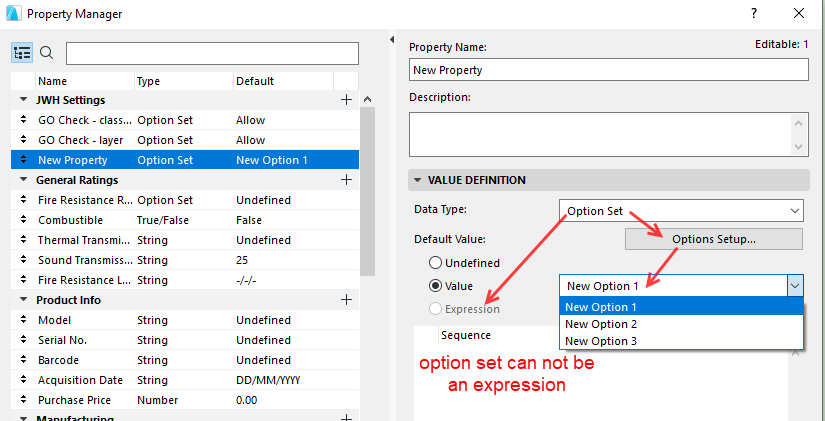Click the Property Name input field

pos(608,70)
